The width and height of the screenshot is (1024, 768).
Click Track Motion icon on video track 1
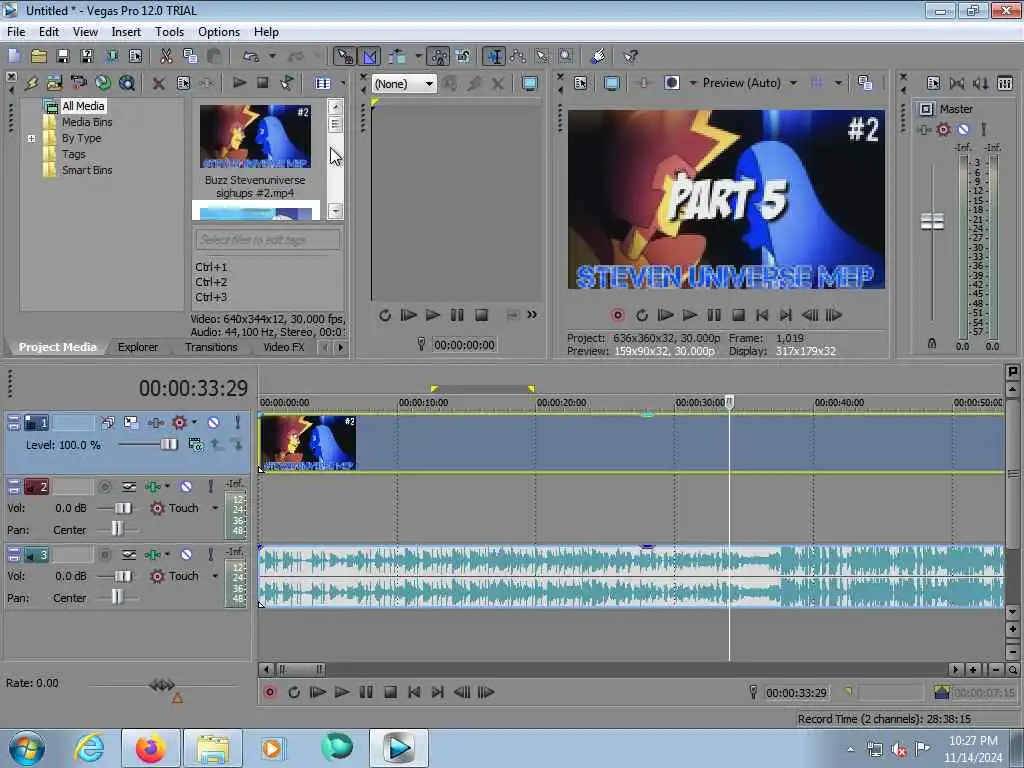click(x=131, y=423)
